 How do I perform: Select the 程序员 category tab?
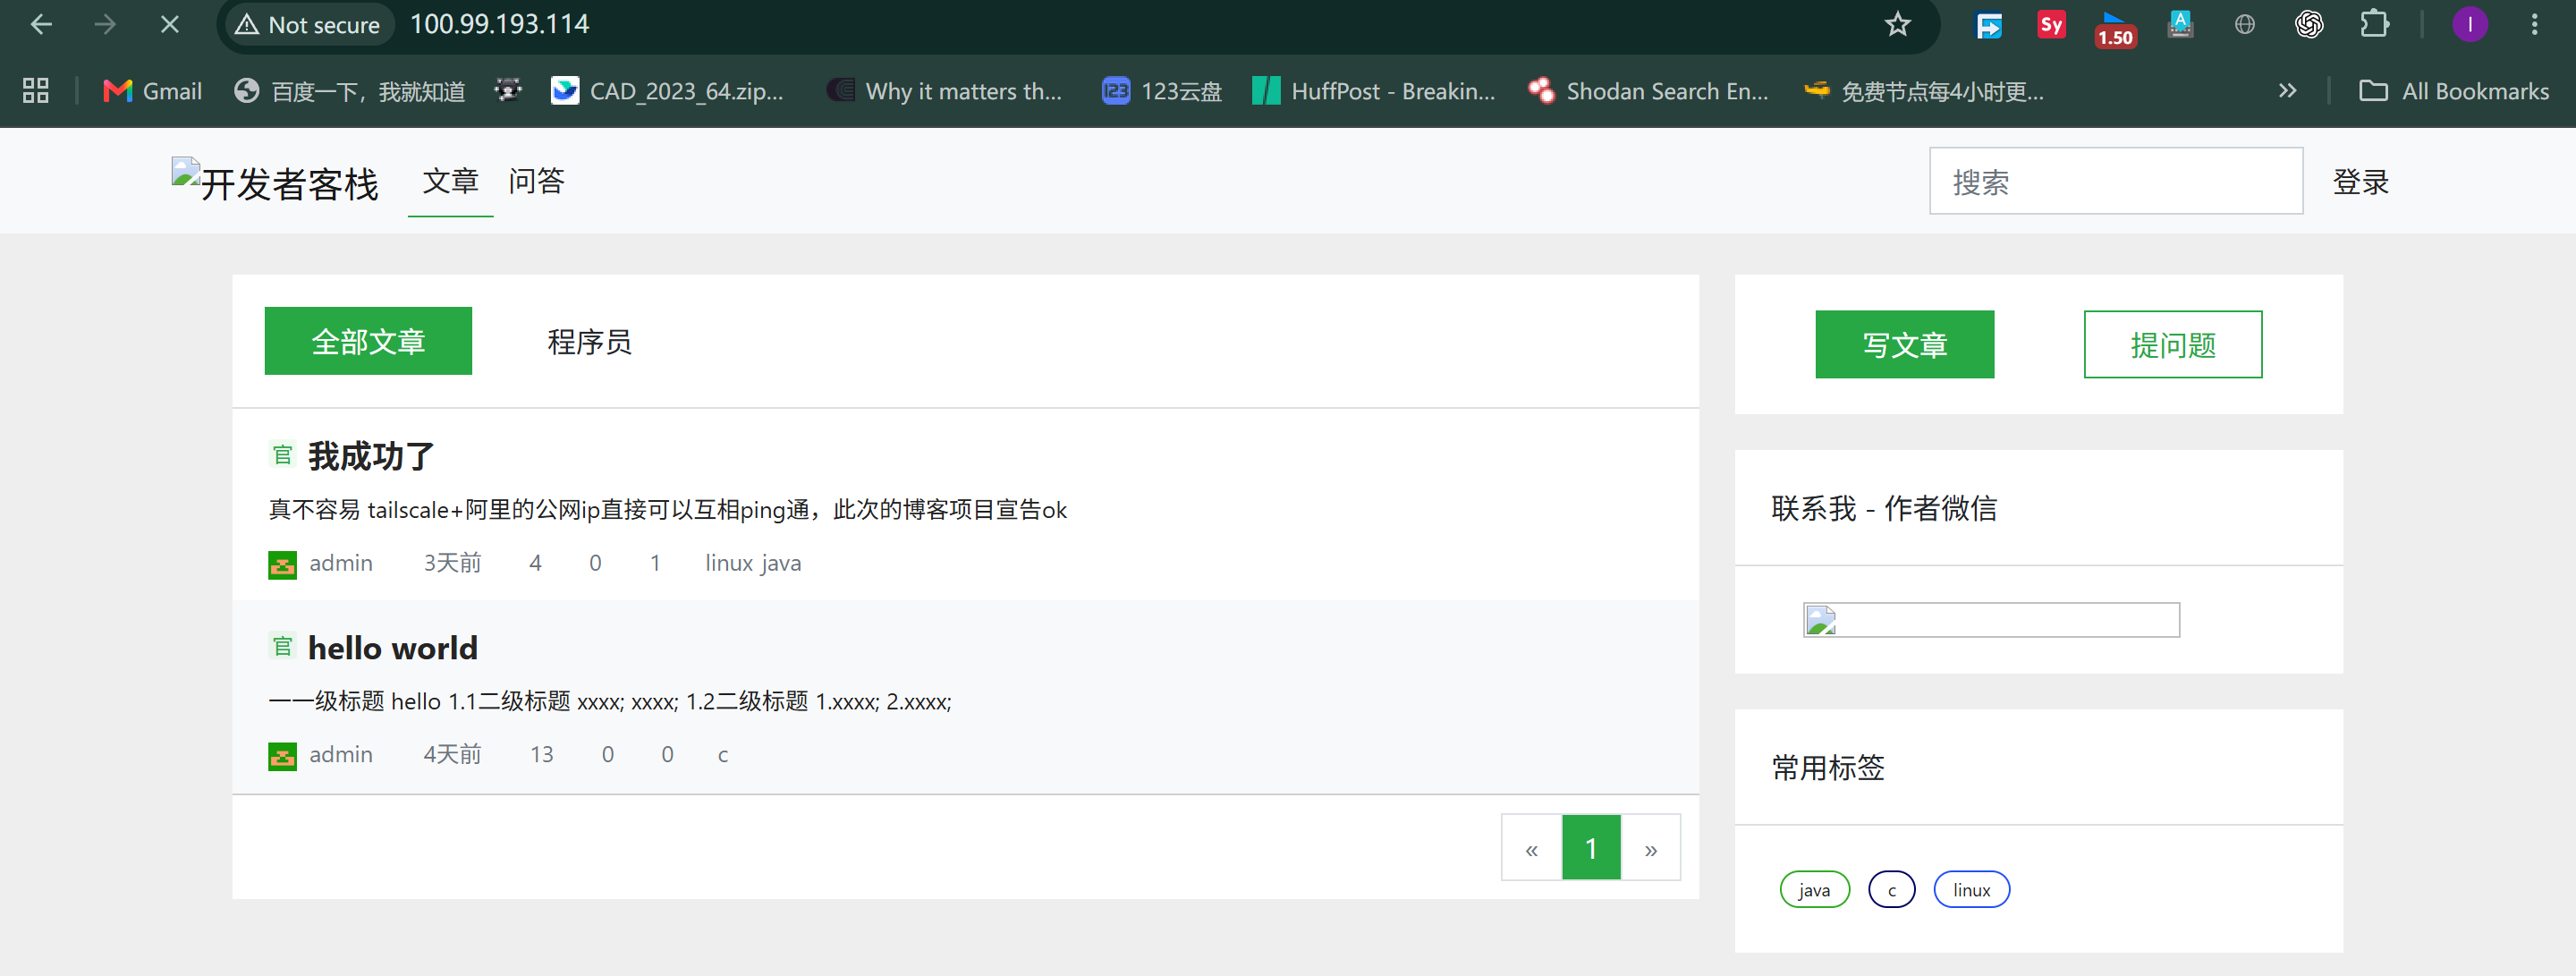point(589,341)
